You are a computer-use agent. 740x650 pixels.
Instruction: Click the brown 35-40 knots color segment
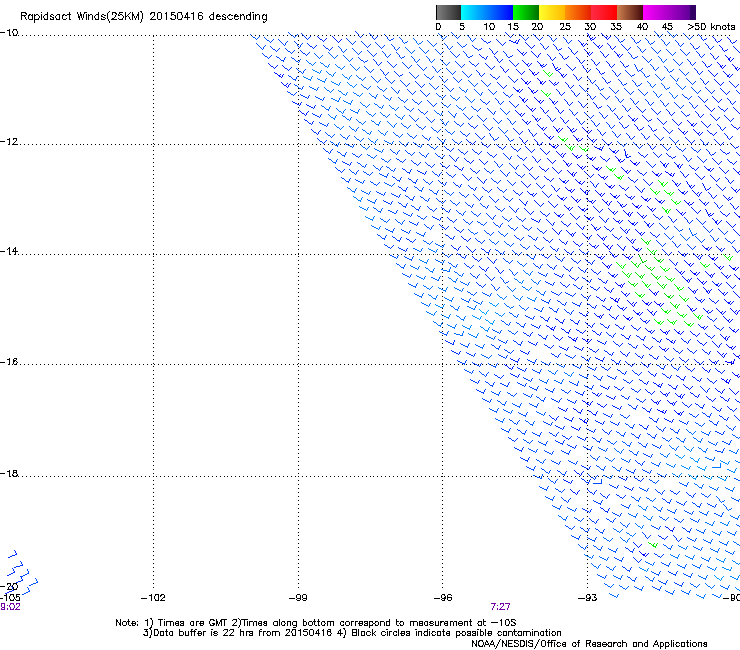630,12
